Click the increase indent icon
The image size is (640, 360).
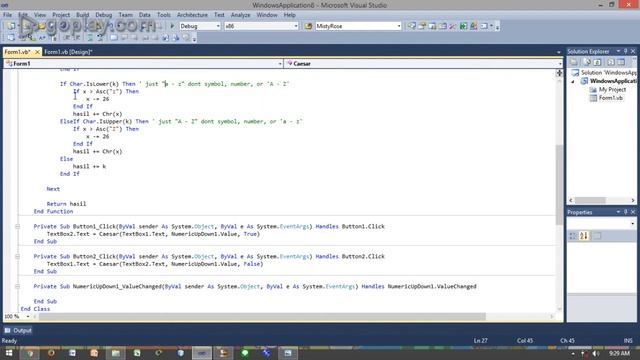click(78, 38)
